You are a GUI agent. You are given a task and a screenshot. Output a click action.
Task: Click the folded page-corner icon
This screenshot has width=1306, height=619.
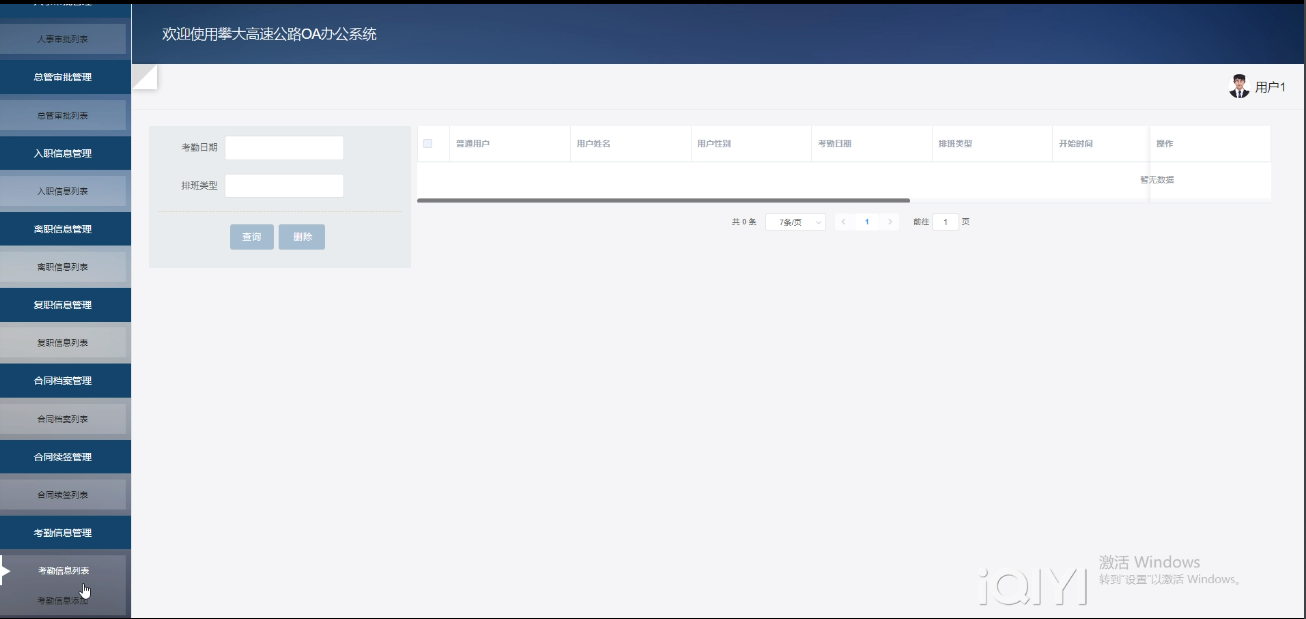[x=144, y=77]
